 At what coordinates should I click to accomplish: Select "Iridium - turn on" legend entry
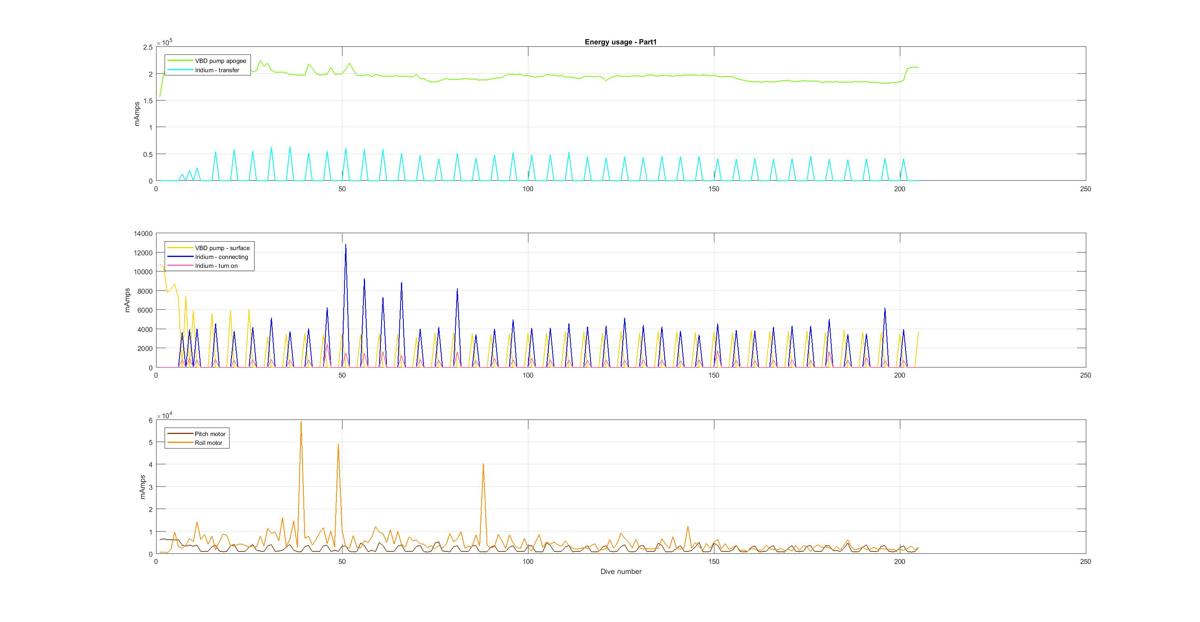point(205,265)
